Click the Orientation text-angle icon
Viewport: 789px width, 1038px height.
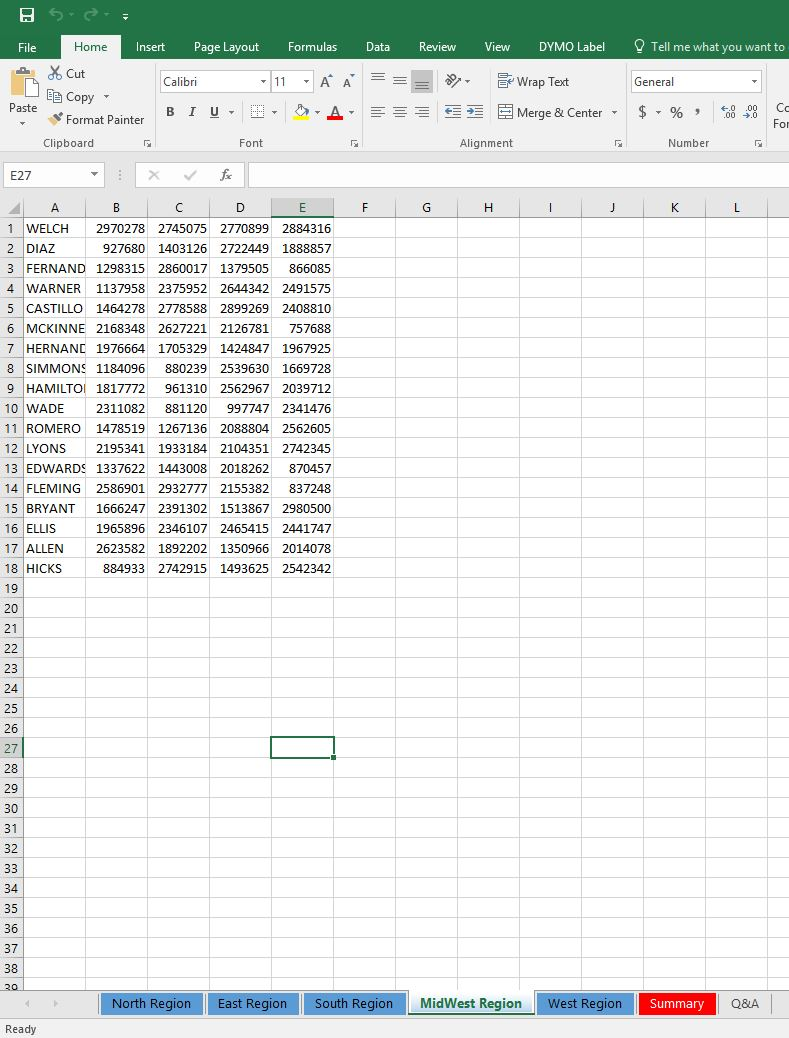[x=453, y=81]
